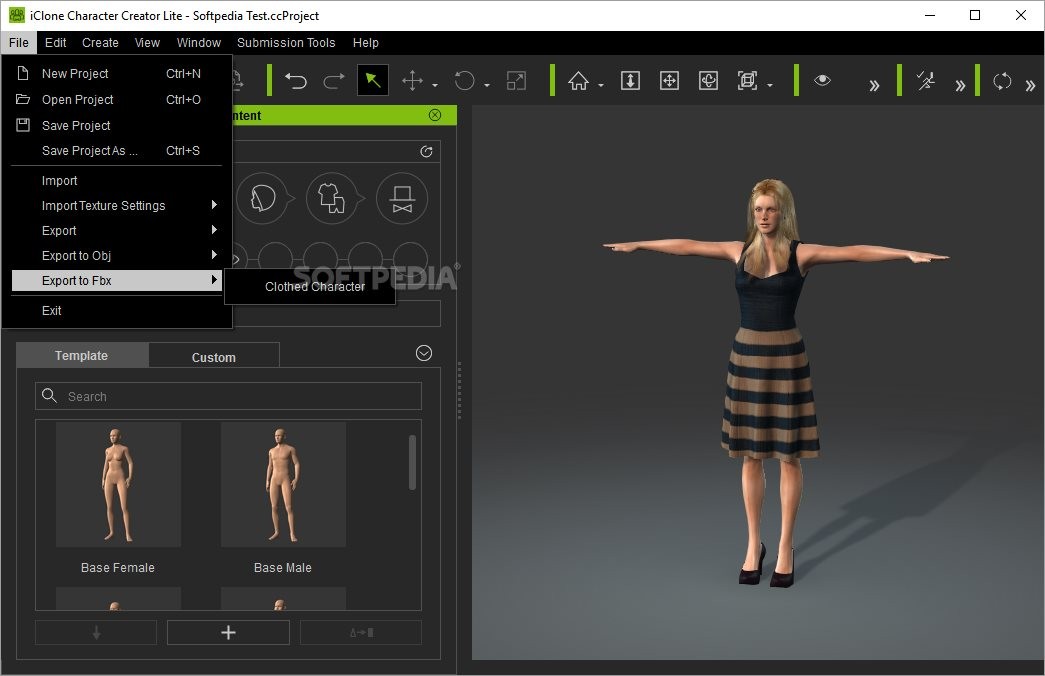1045x676 pixels.
Task: Expand the Rotate tool dropdown arrow
Action: (487, 85)
